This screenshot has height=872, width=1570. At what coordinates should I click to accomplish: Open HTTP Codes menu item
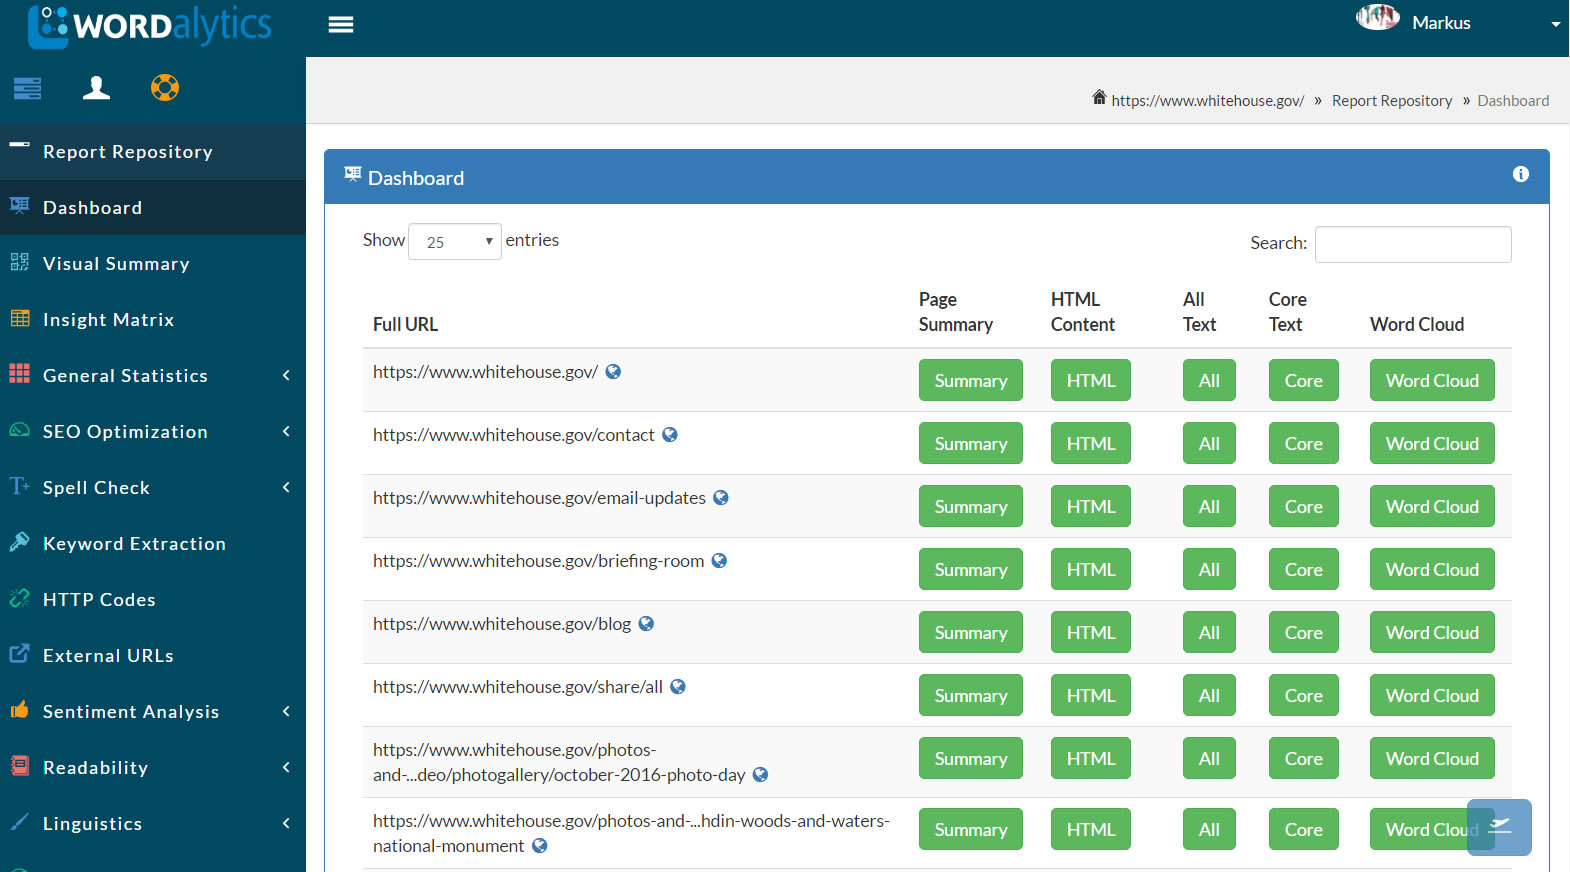[153, 599]
